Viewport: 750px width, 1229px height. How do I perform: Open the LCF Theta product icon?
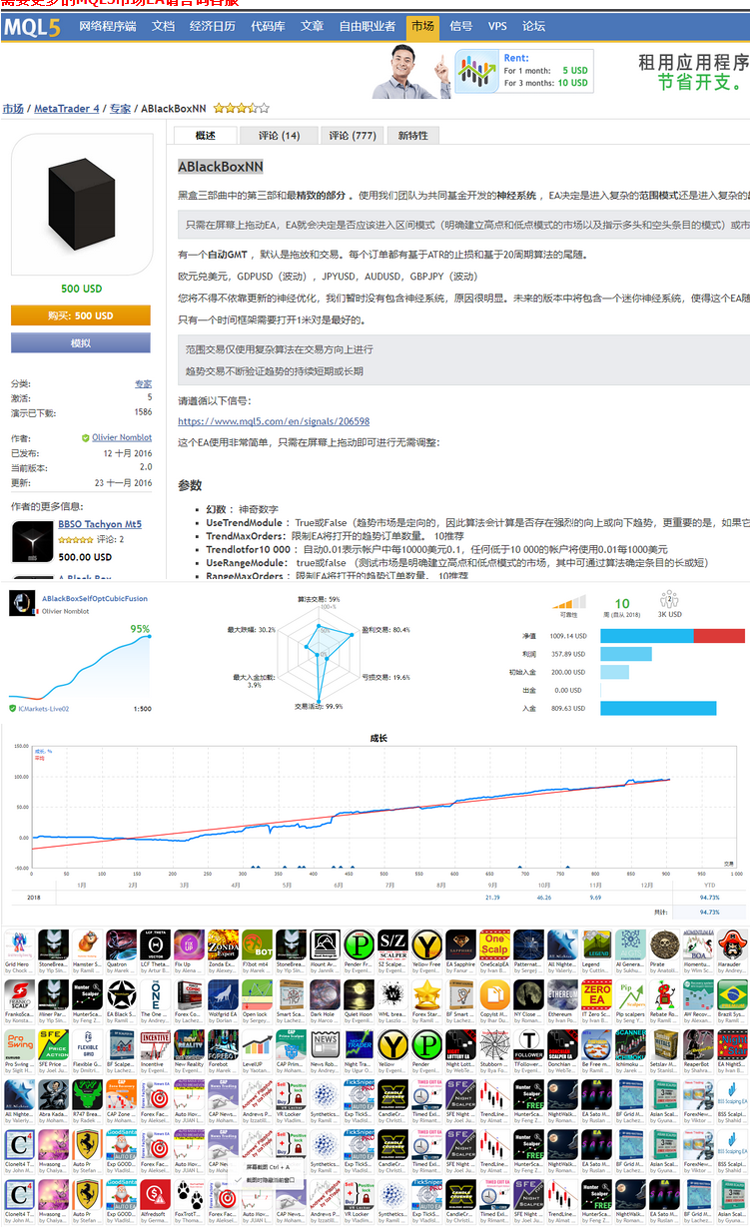tap(156, 944)
